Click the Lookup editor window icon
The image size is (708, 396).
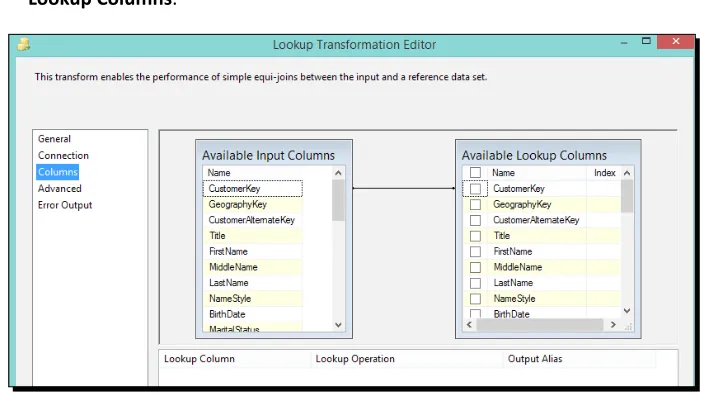24,44
